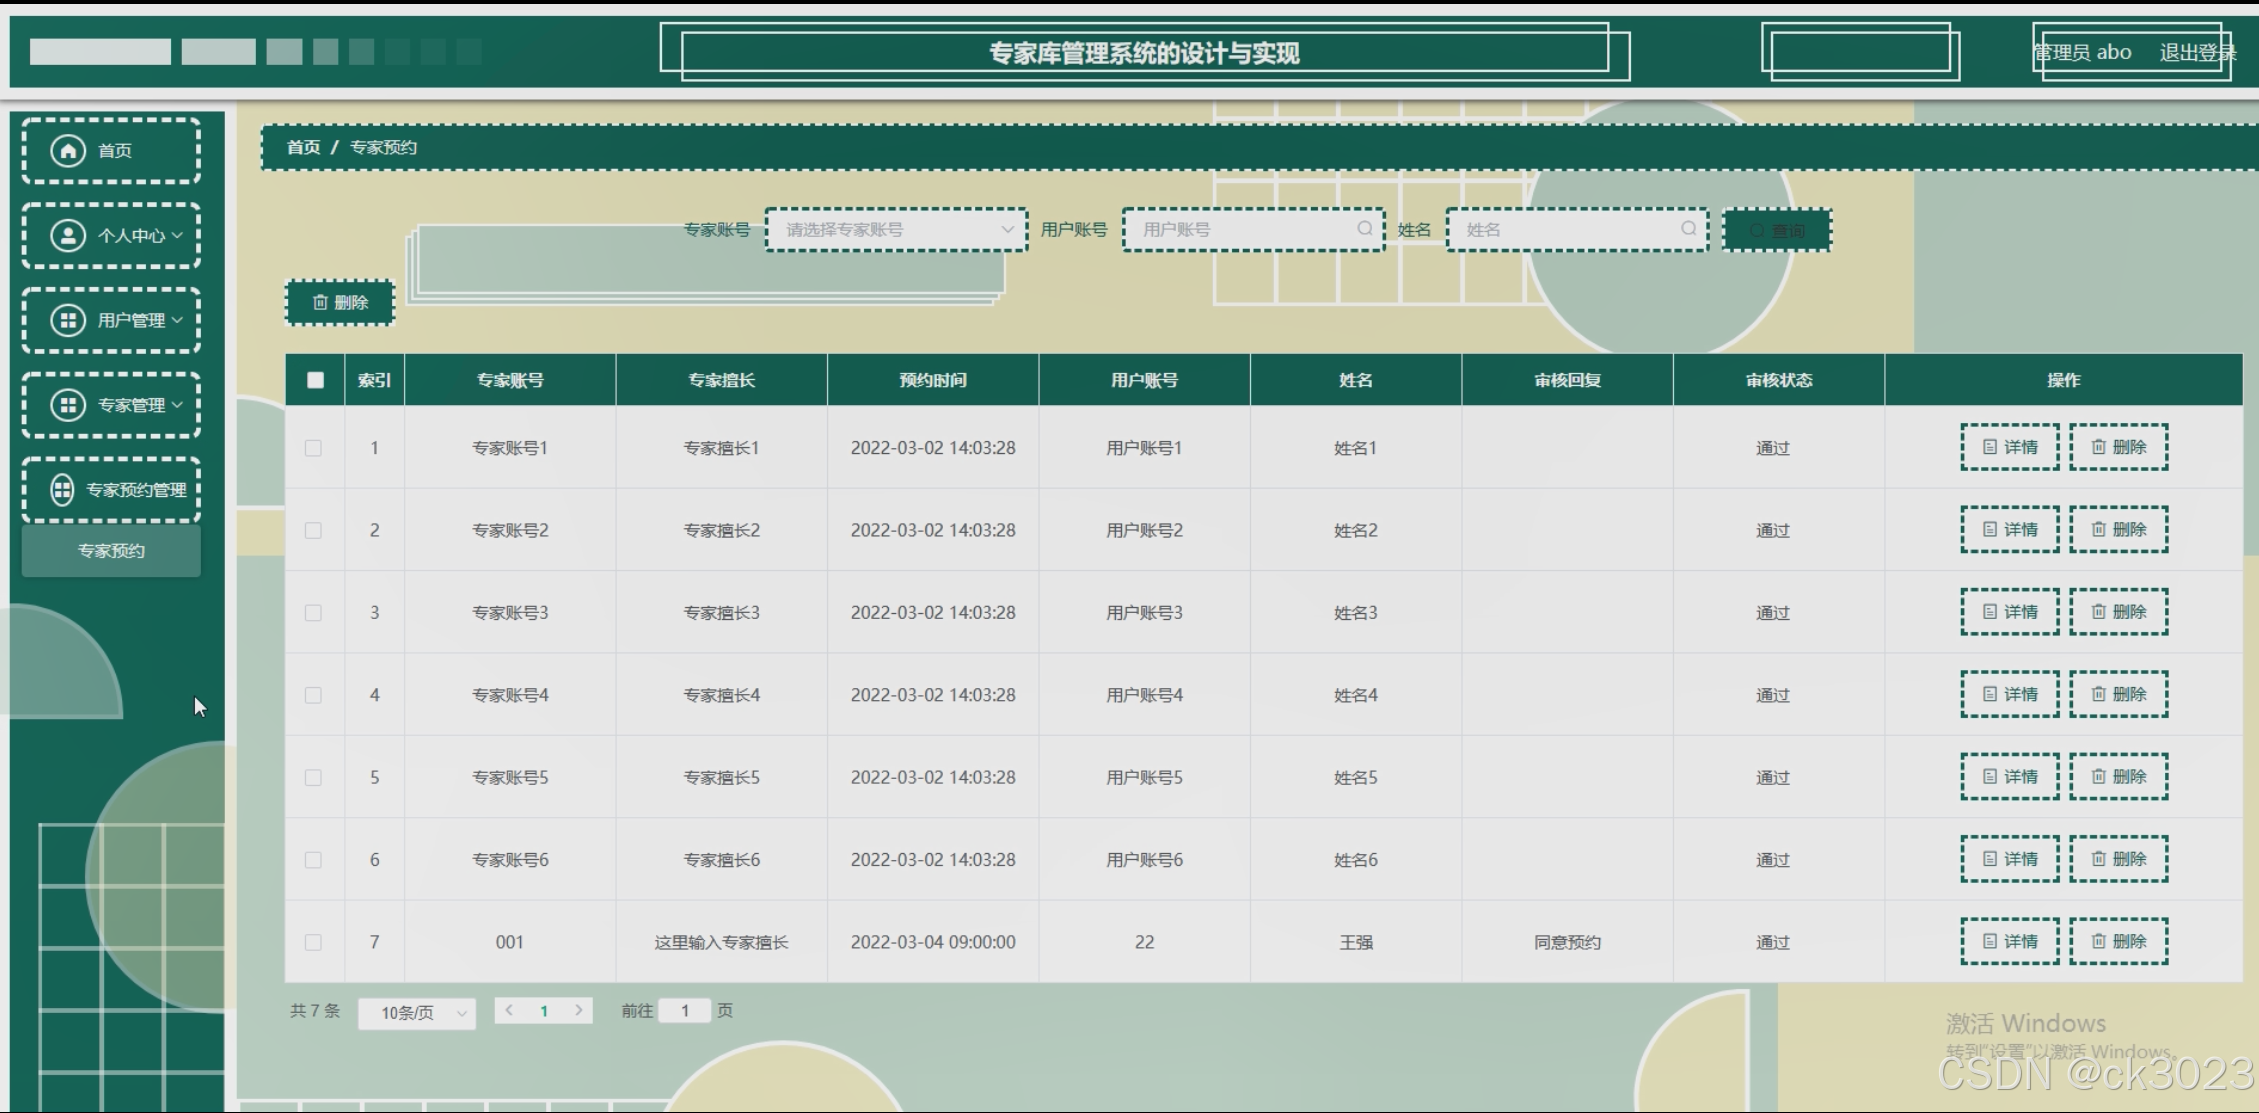
Task: Click the 前往 page number input field
Action: tap(685, 1011)
